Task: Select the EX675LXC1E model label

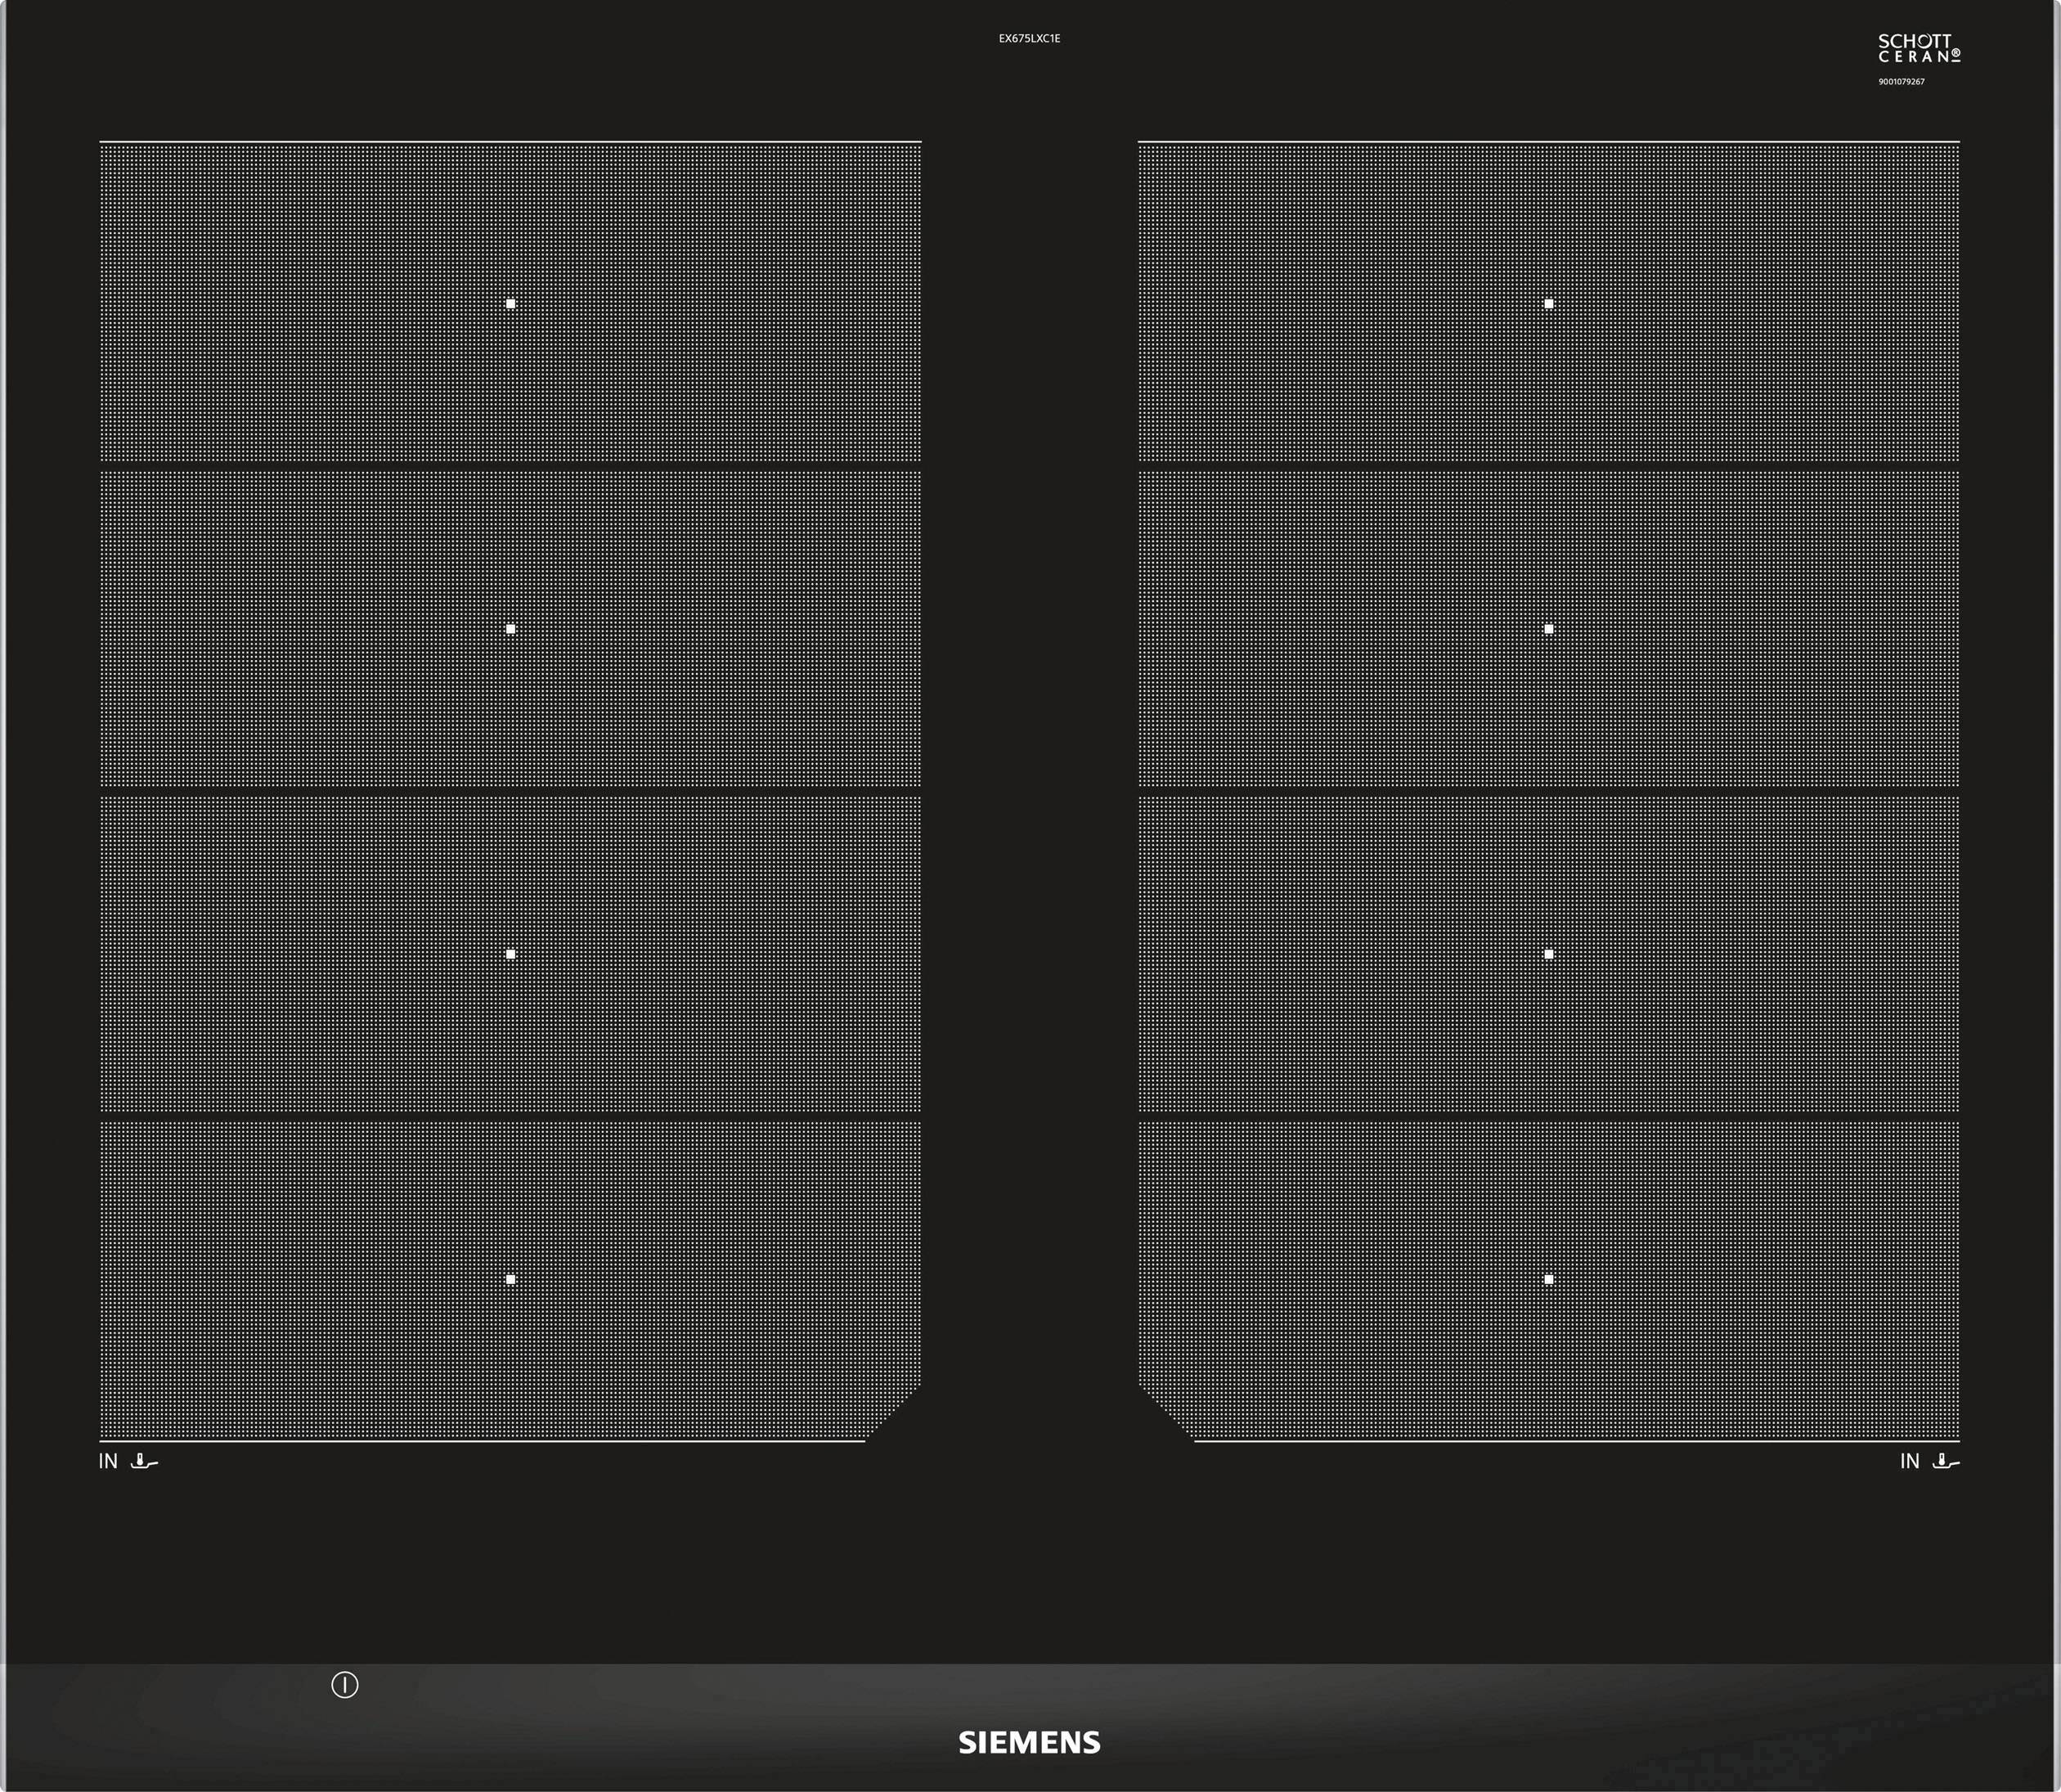Action: pos(1029,38)
